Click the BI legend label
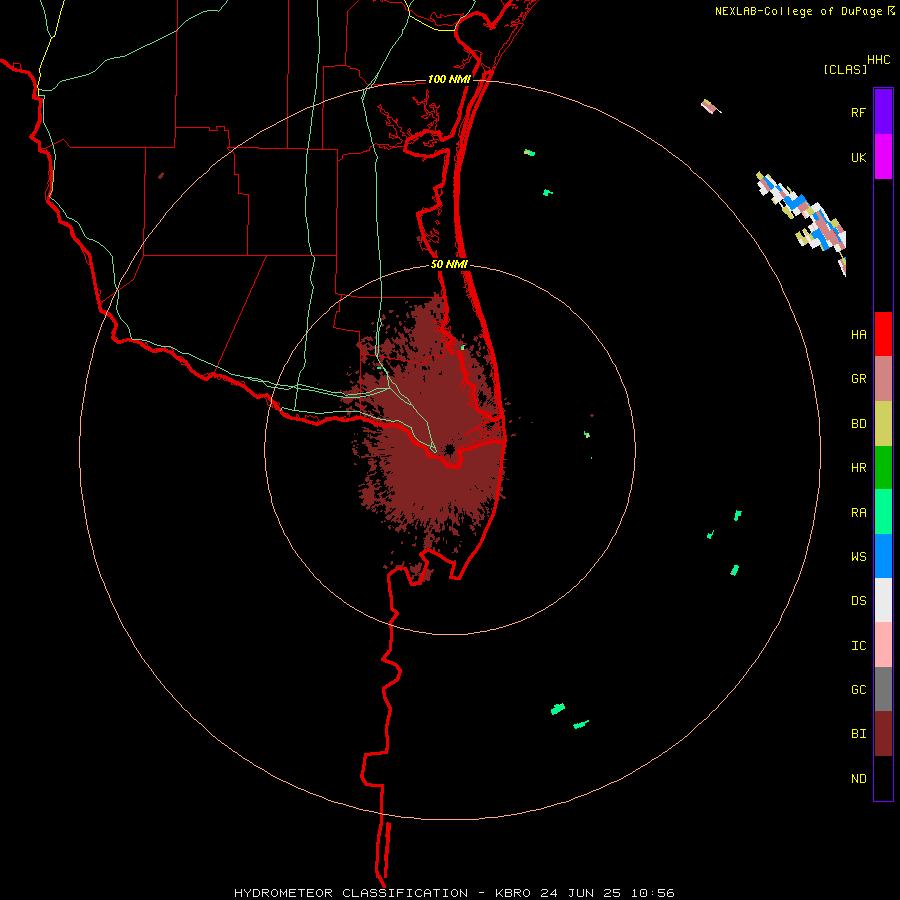This screenshot has width=900, height=900. point(858,734)
